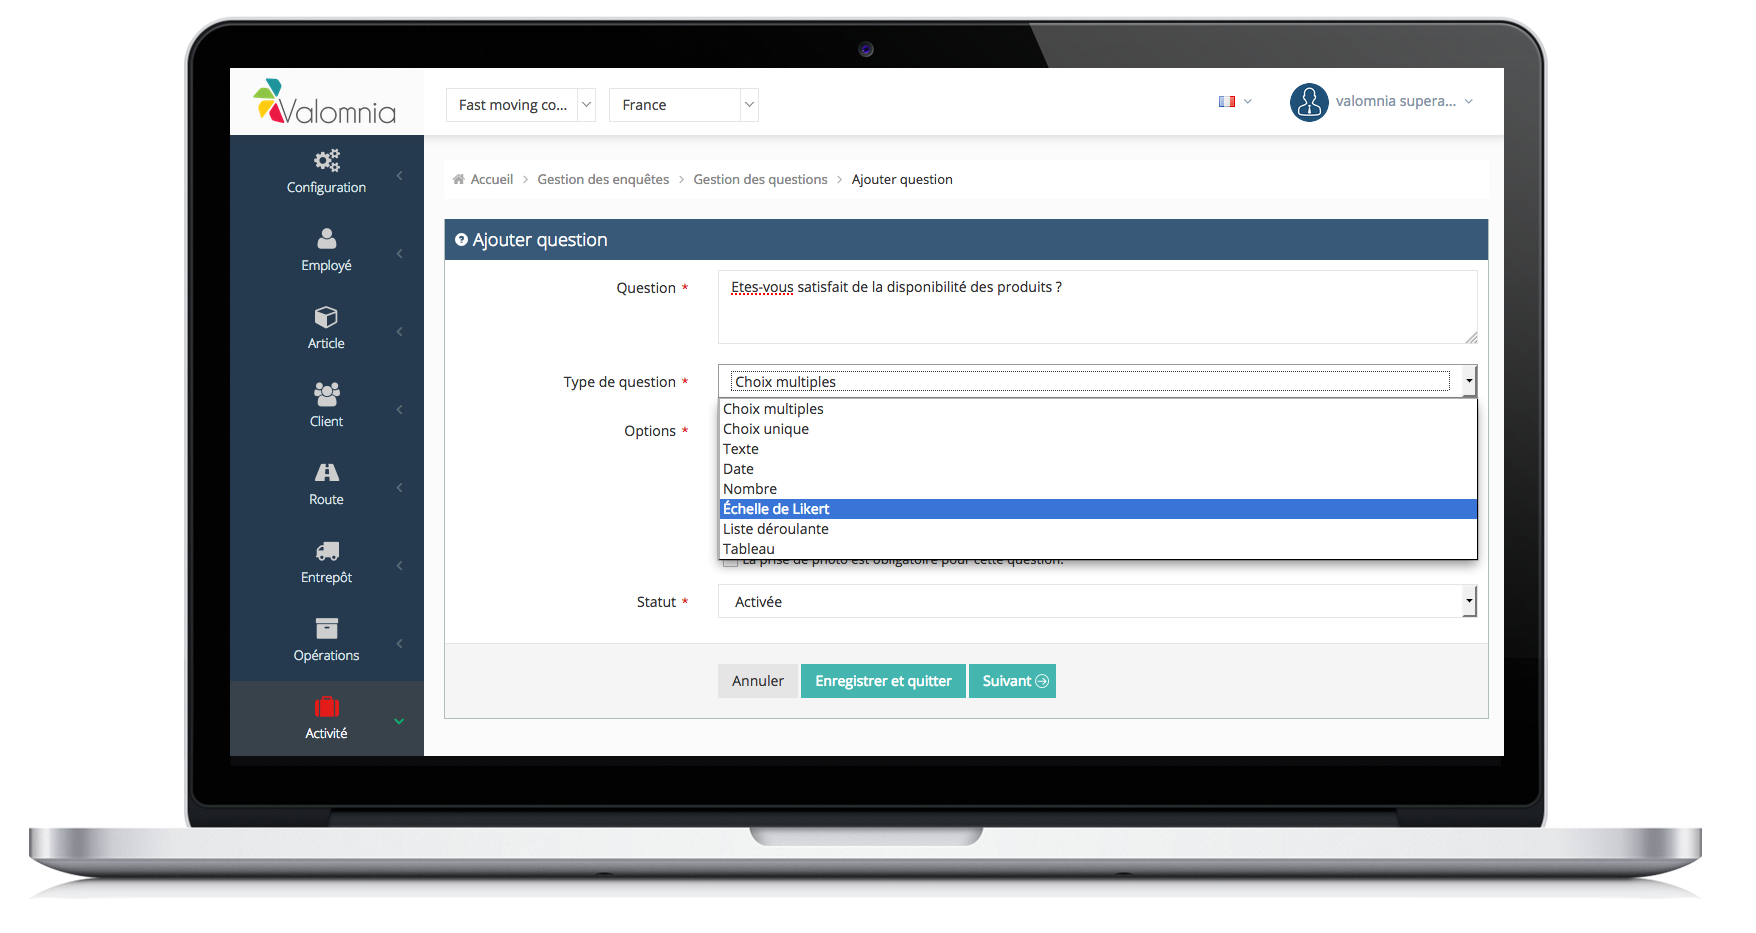The height and width of the screenshot is (933, 1756).
Task: Click the Opérations archive icon
Action: [326, 628]
